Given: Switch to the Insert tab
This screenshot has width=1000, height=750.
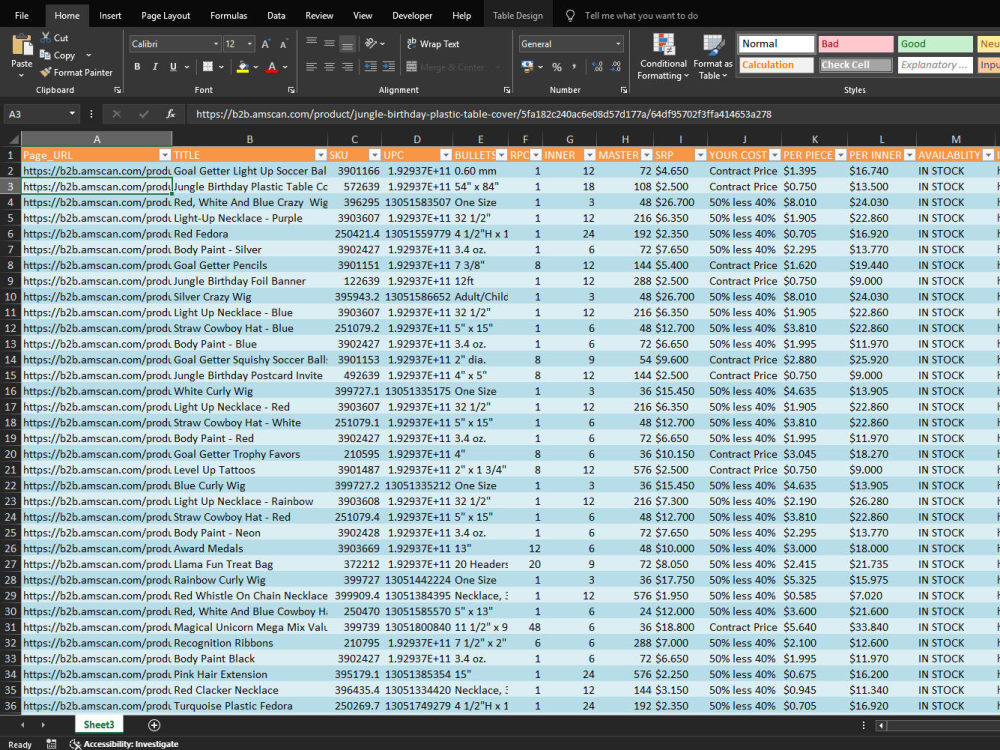Looking at the screenshot, I should [110, 15].
